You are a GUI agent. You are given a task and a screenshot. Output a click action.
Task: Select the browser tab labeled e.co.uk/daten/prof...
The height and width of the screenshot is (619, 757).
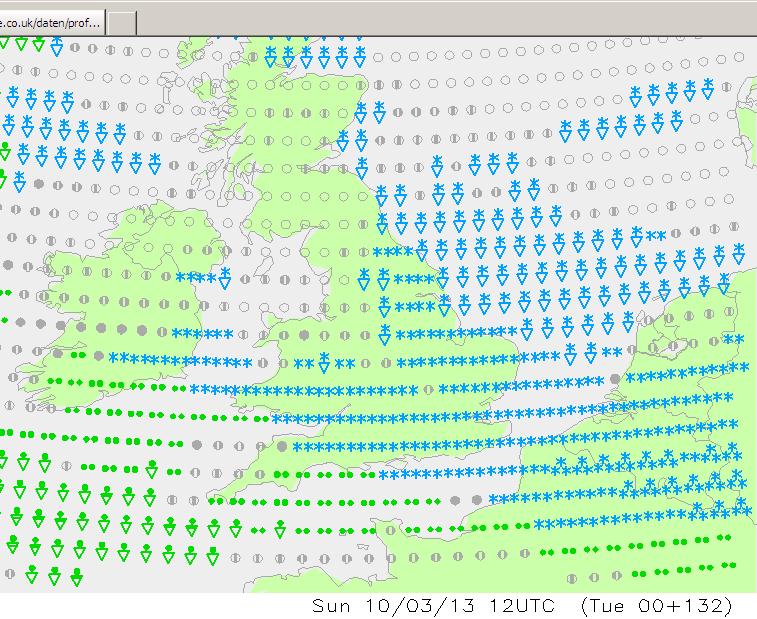pyautogui.click(x=52, y=23)
